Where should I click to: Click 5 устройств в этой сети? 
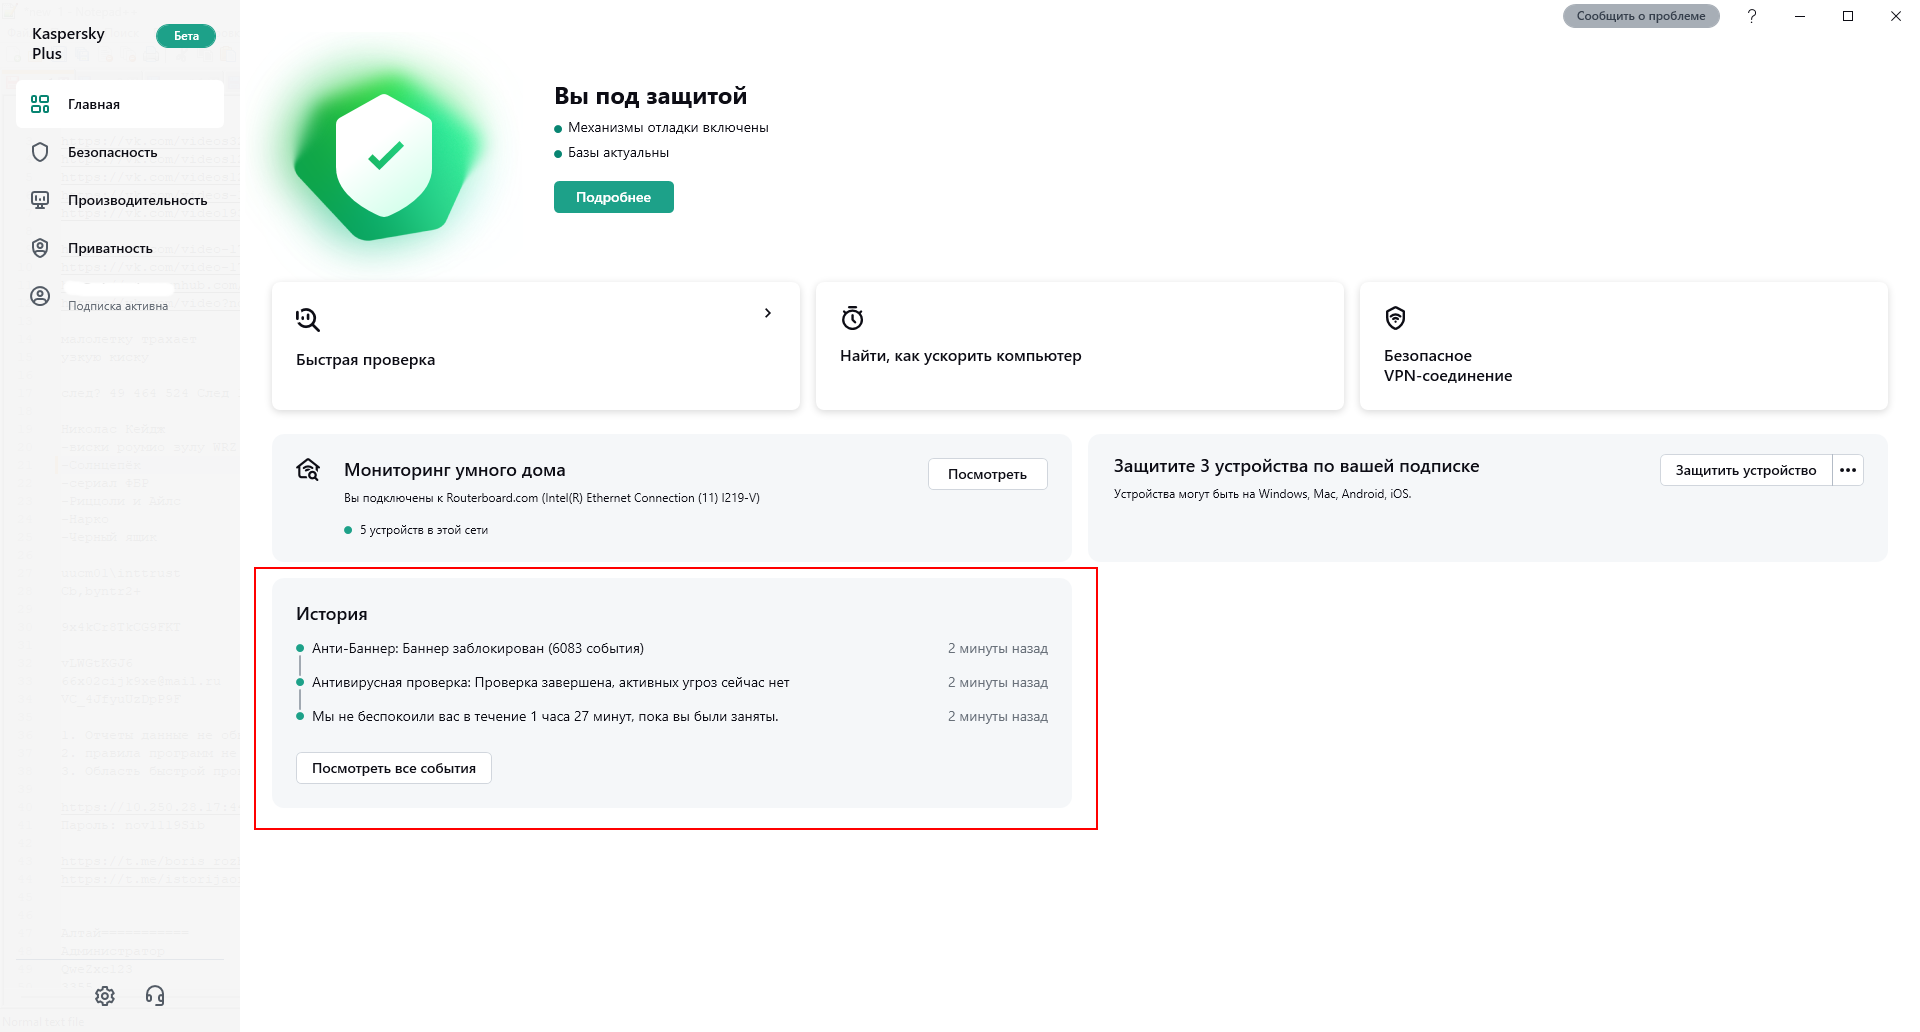click(x=424, y=530)
